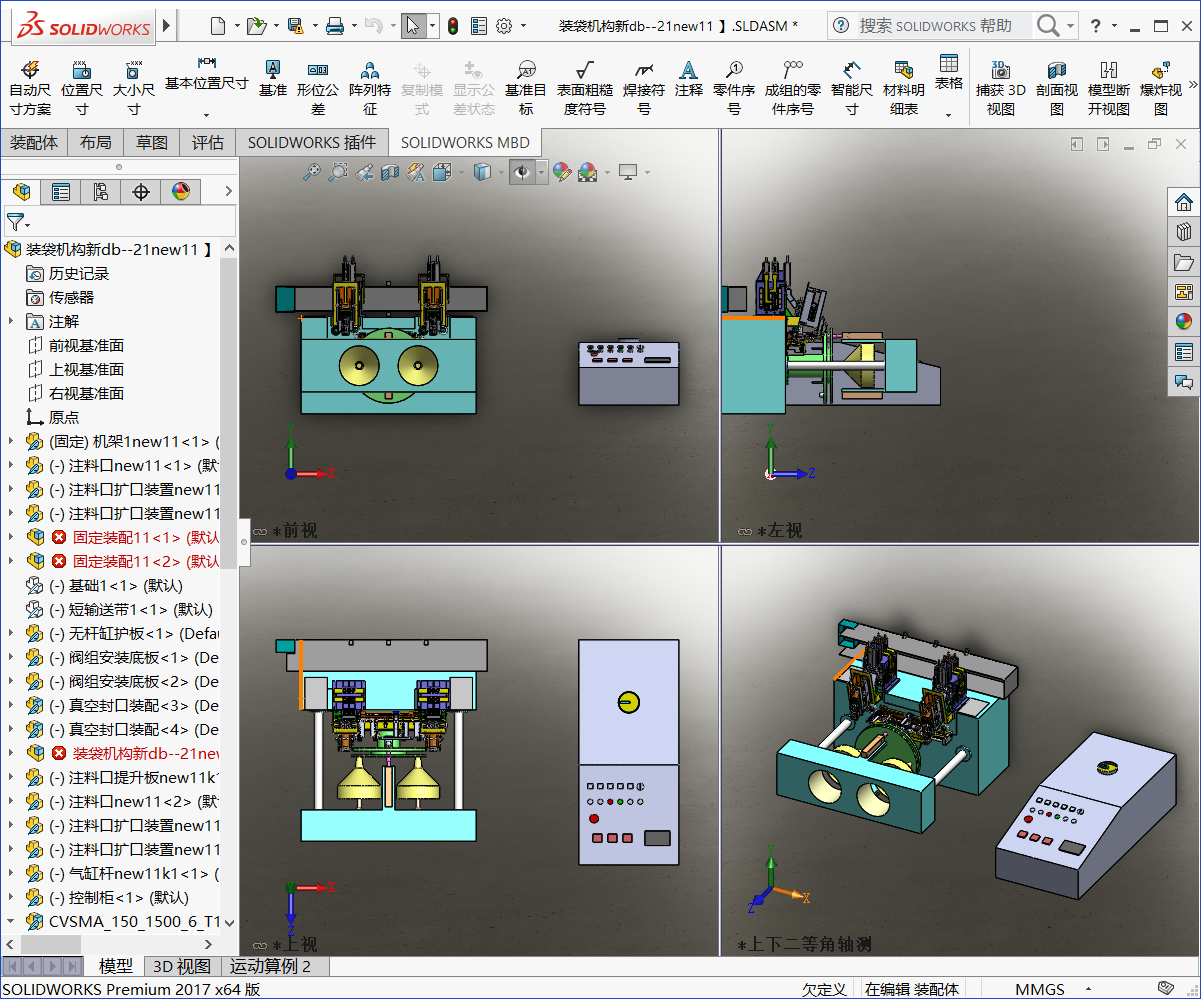Click the Apply Scene icon
Viewport: 1201px width, 999px height.
point(586,172)
